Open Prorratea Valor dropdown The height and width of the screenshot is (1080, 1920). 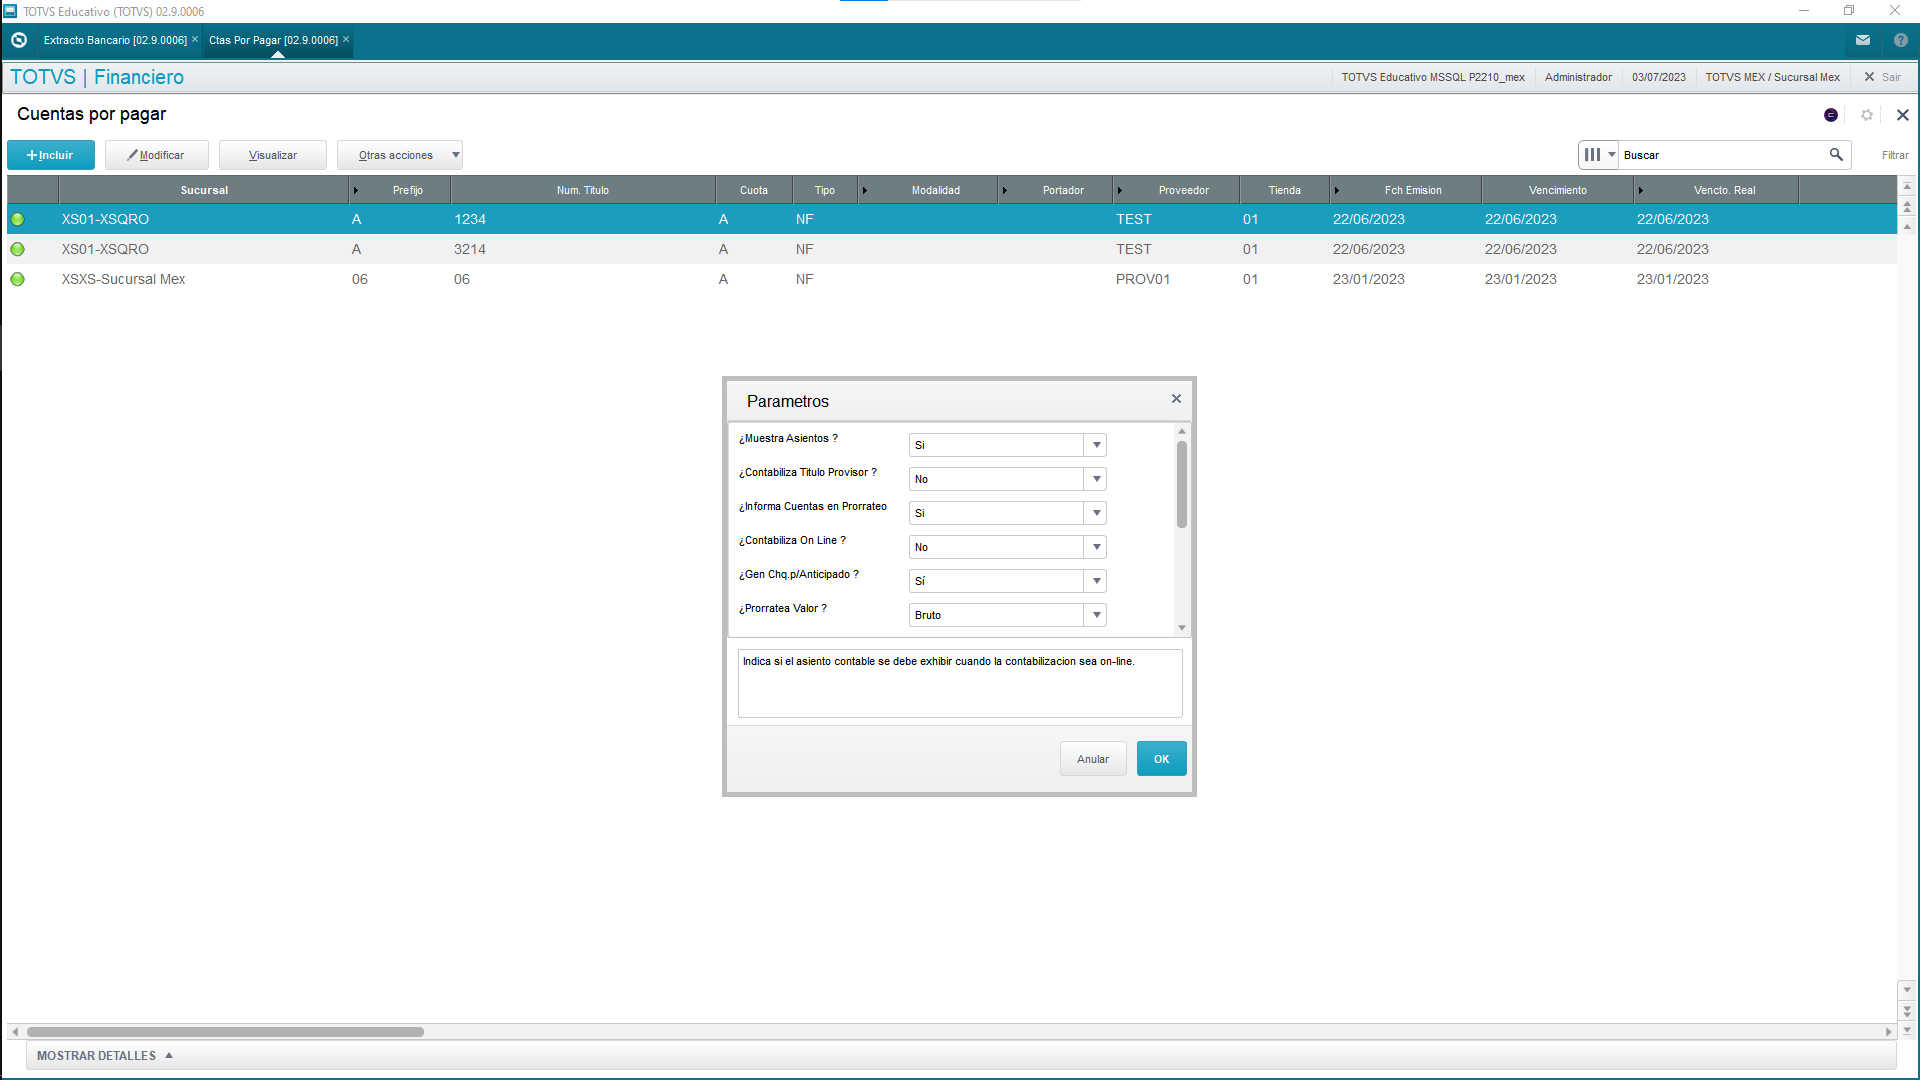click(x=1097, y=615)
